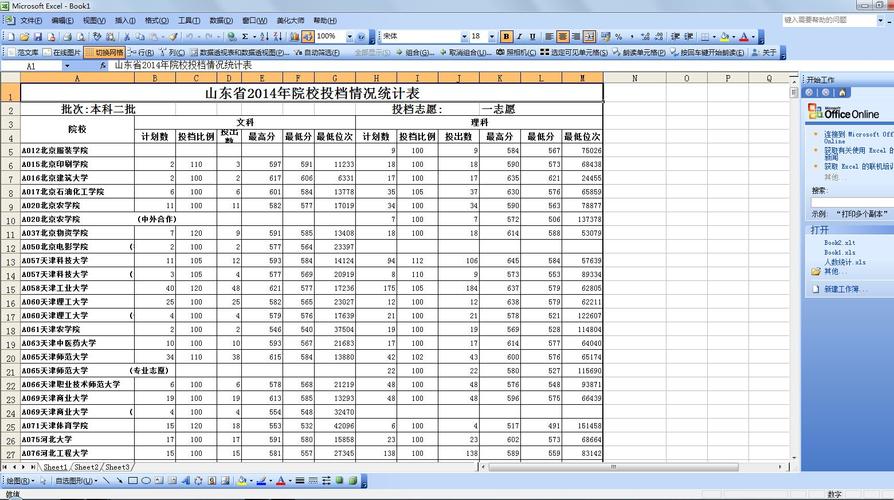Click the task pane search input field

pyautogui.click(x=852, y=202)
